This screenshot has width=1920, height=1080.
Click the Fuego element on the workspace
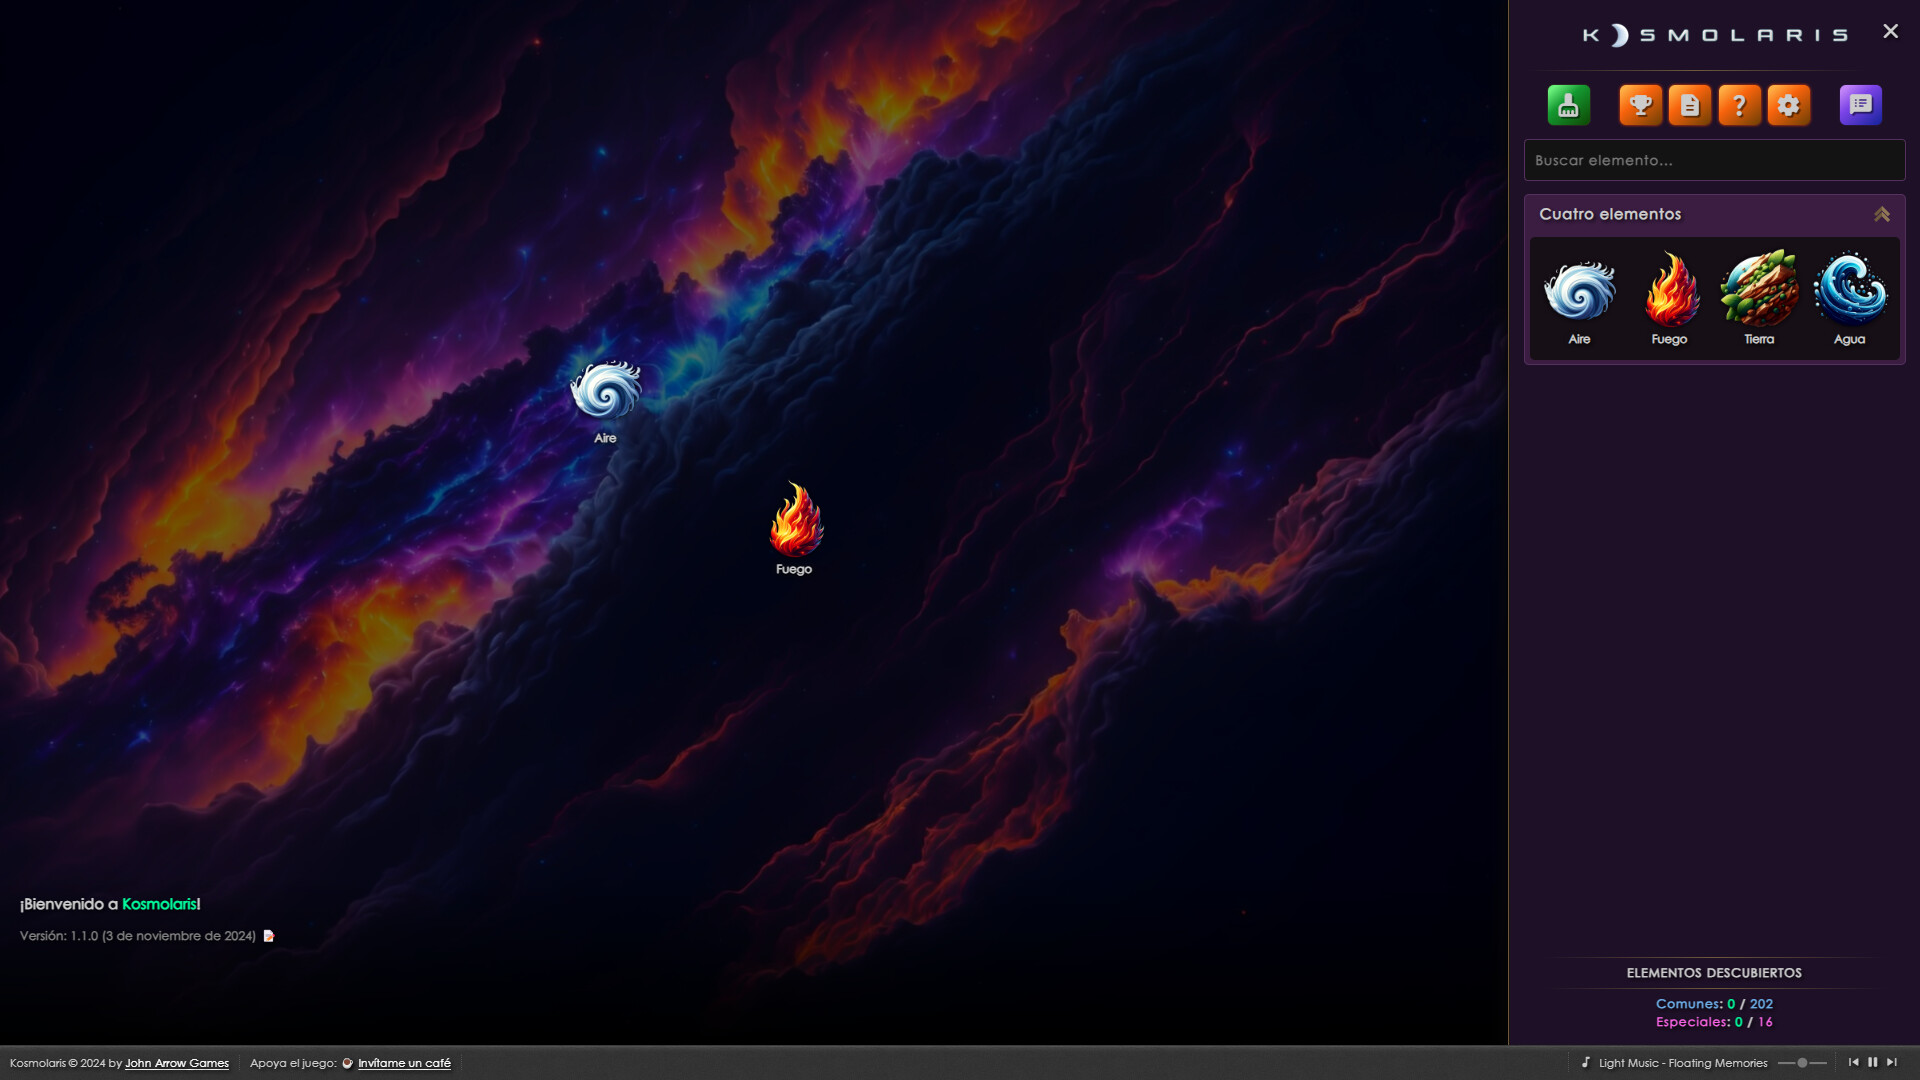(796, 522)
